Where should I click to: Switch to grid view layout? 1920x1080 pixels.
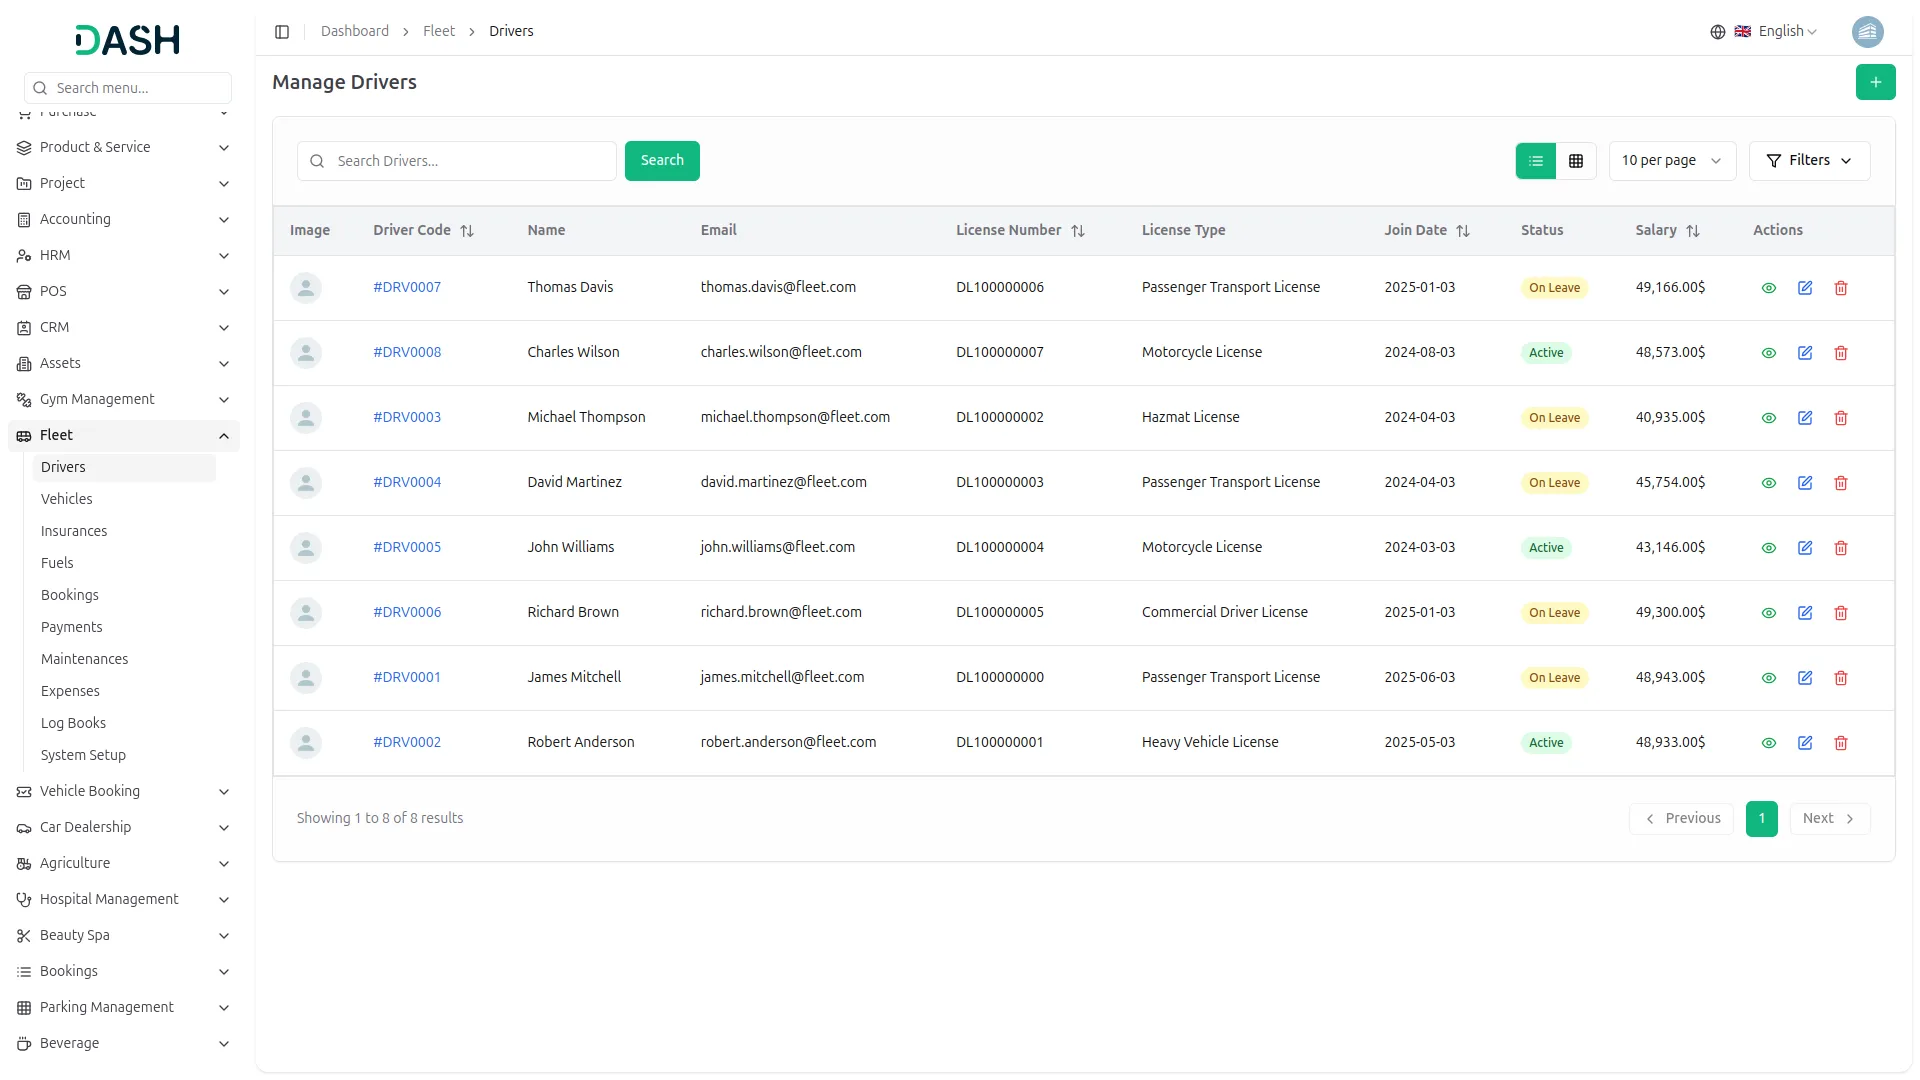(1575, 161)
